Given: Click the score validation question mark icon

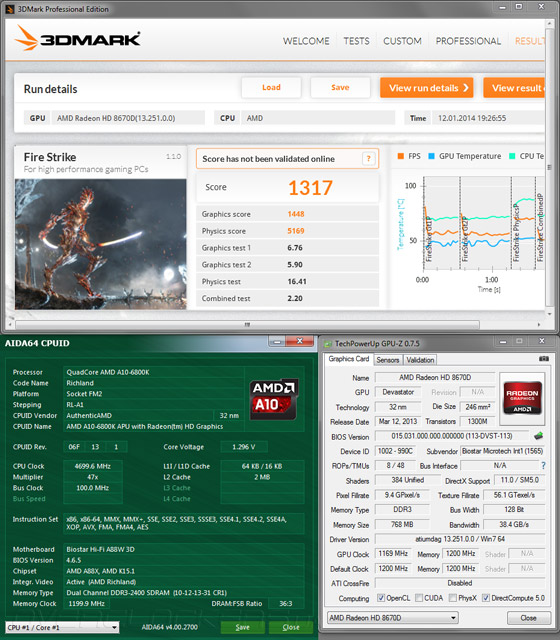Looking at the screenshot, I should [x=369, y=159].
